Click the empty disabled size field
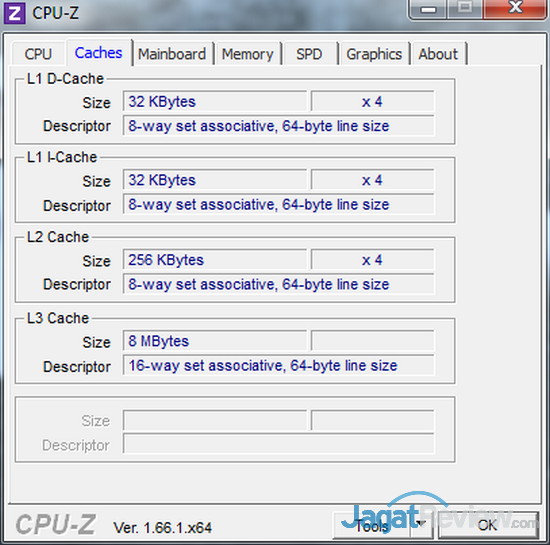The height and width of the screenshot is (545, 550). 215,420
